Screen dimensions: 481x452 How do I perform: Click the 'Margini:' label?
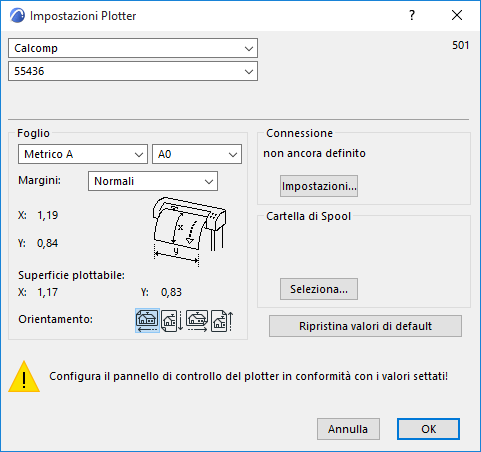[40, 180]
